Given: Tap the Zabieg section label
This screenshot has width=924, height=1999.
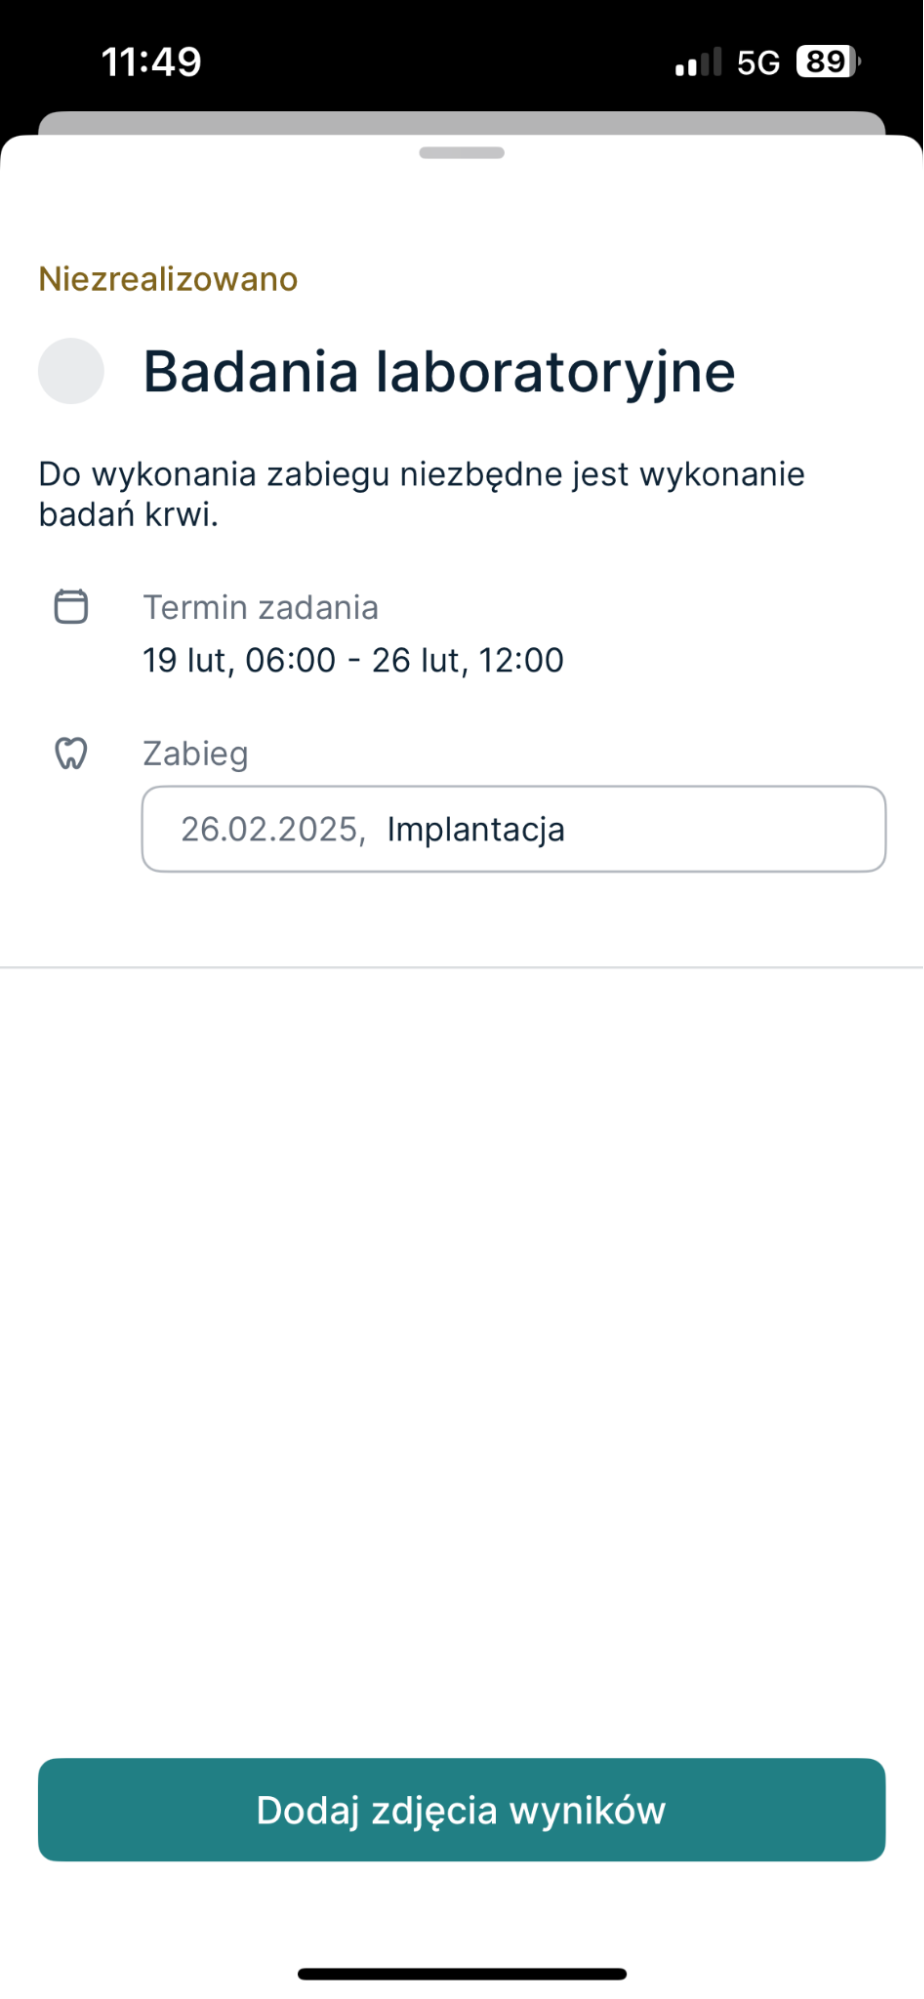Looking at the screenshot, I should (195, 753).
